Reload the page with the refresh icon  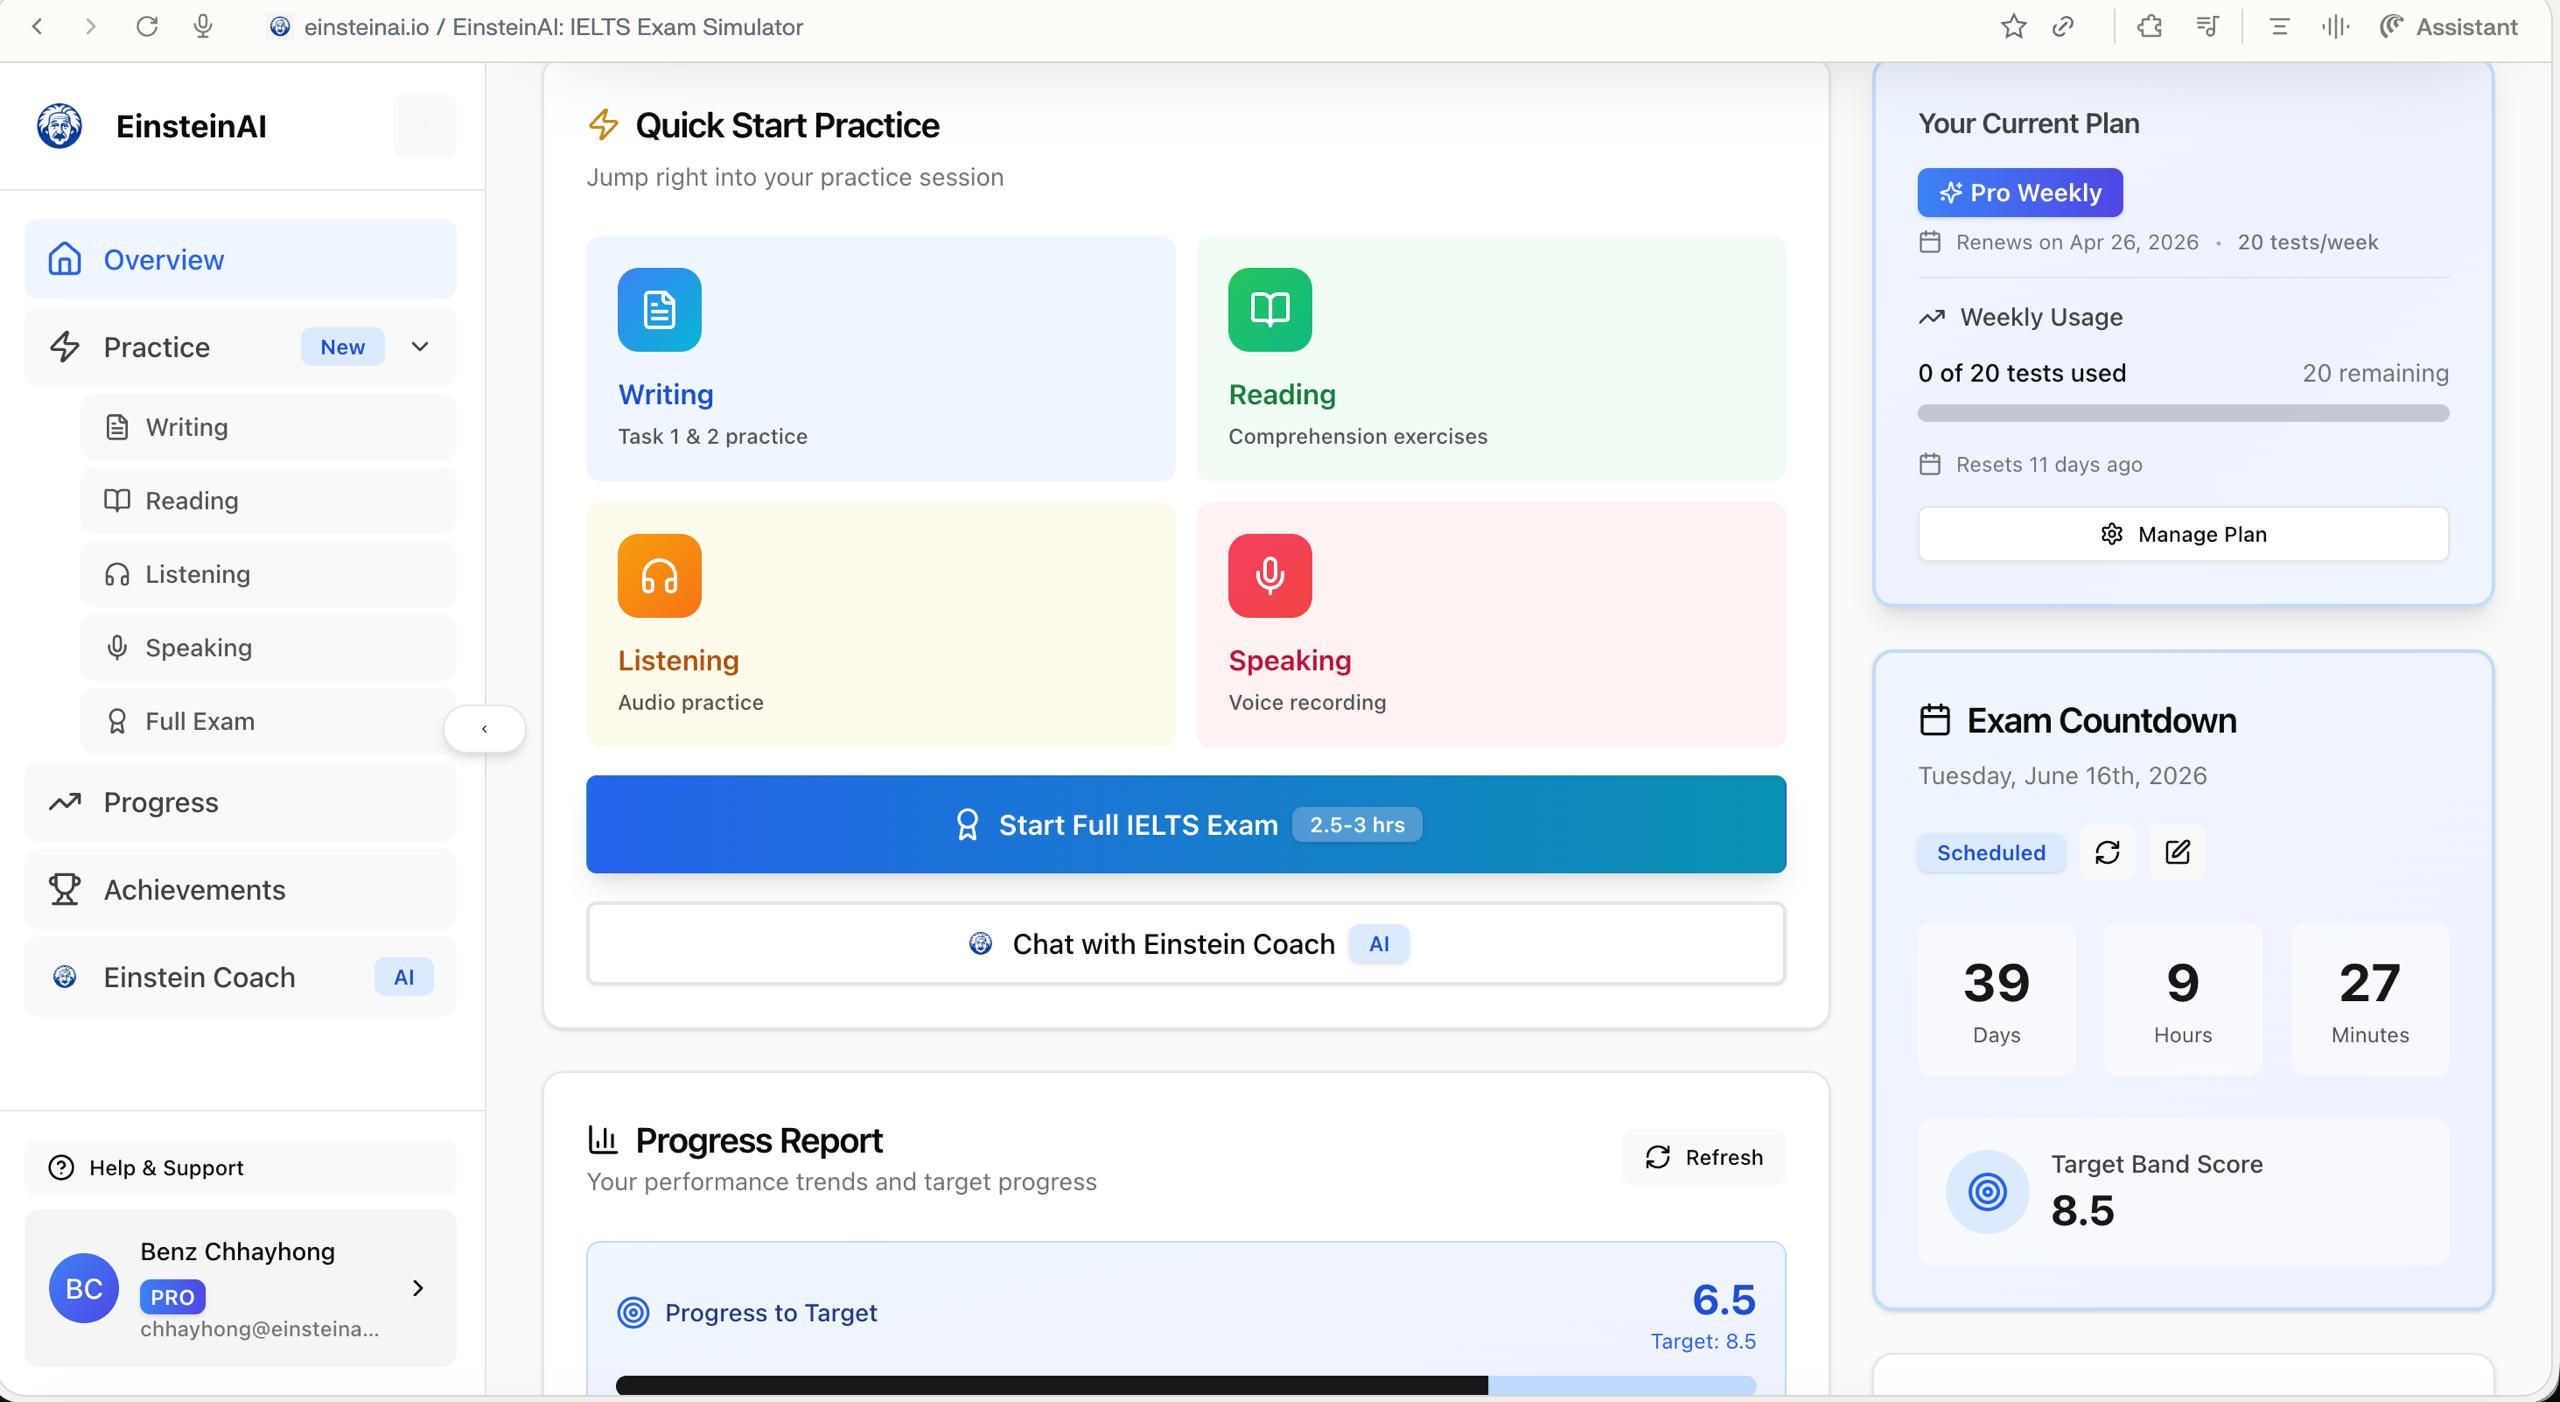(147, 27)
